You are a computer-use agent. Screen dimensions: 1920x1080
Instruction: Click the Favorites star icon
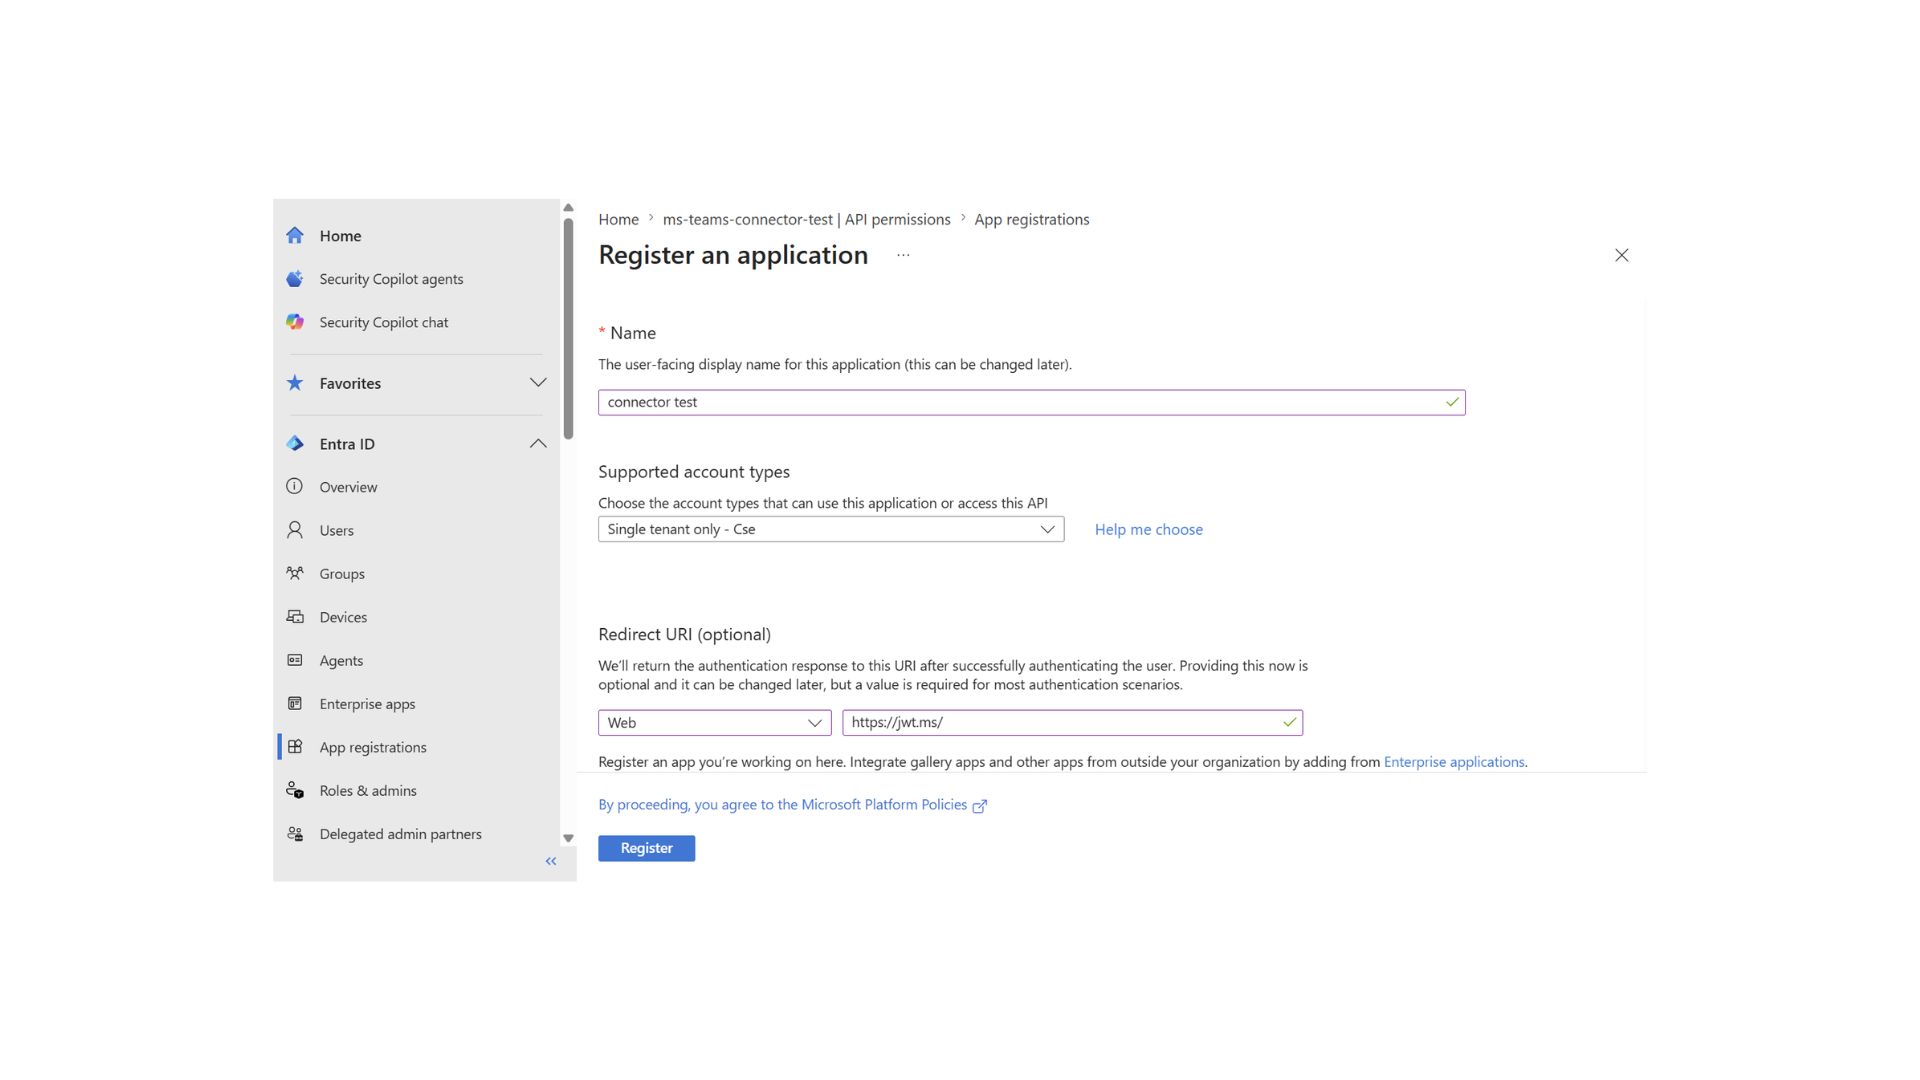[294, 383]
